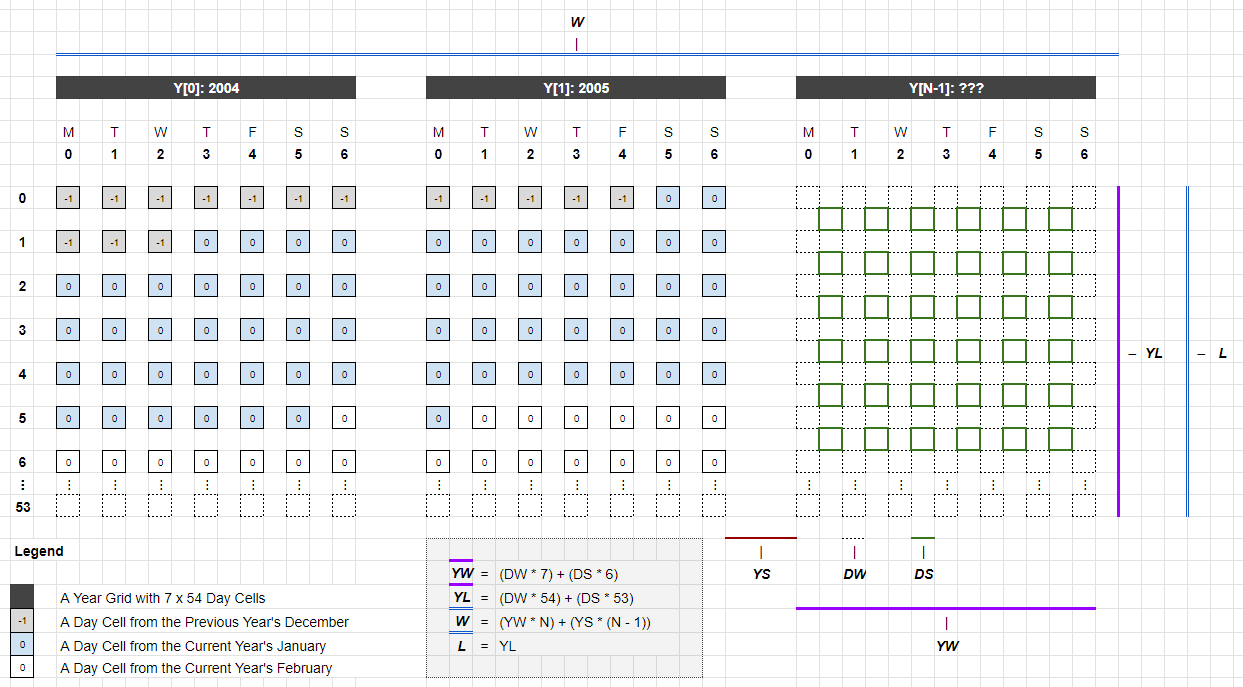Click the "YS" label under the red line
The width and height of the screenshot is (1243, 687).
click(x=761, y=575)
